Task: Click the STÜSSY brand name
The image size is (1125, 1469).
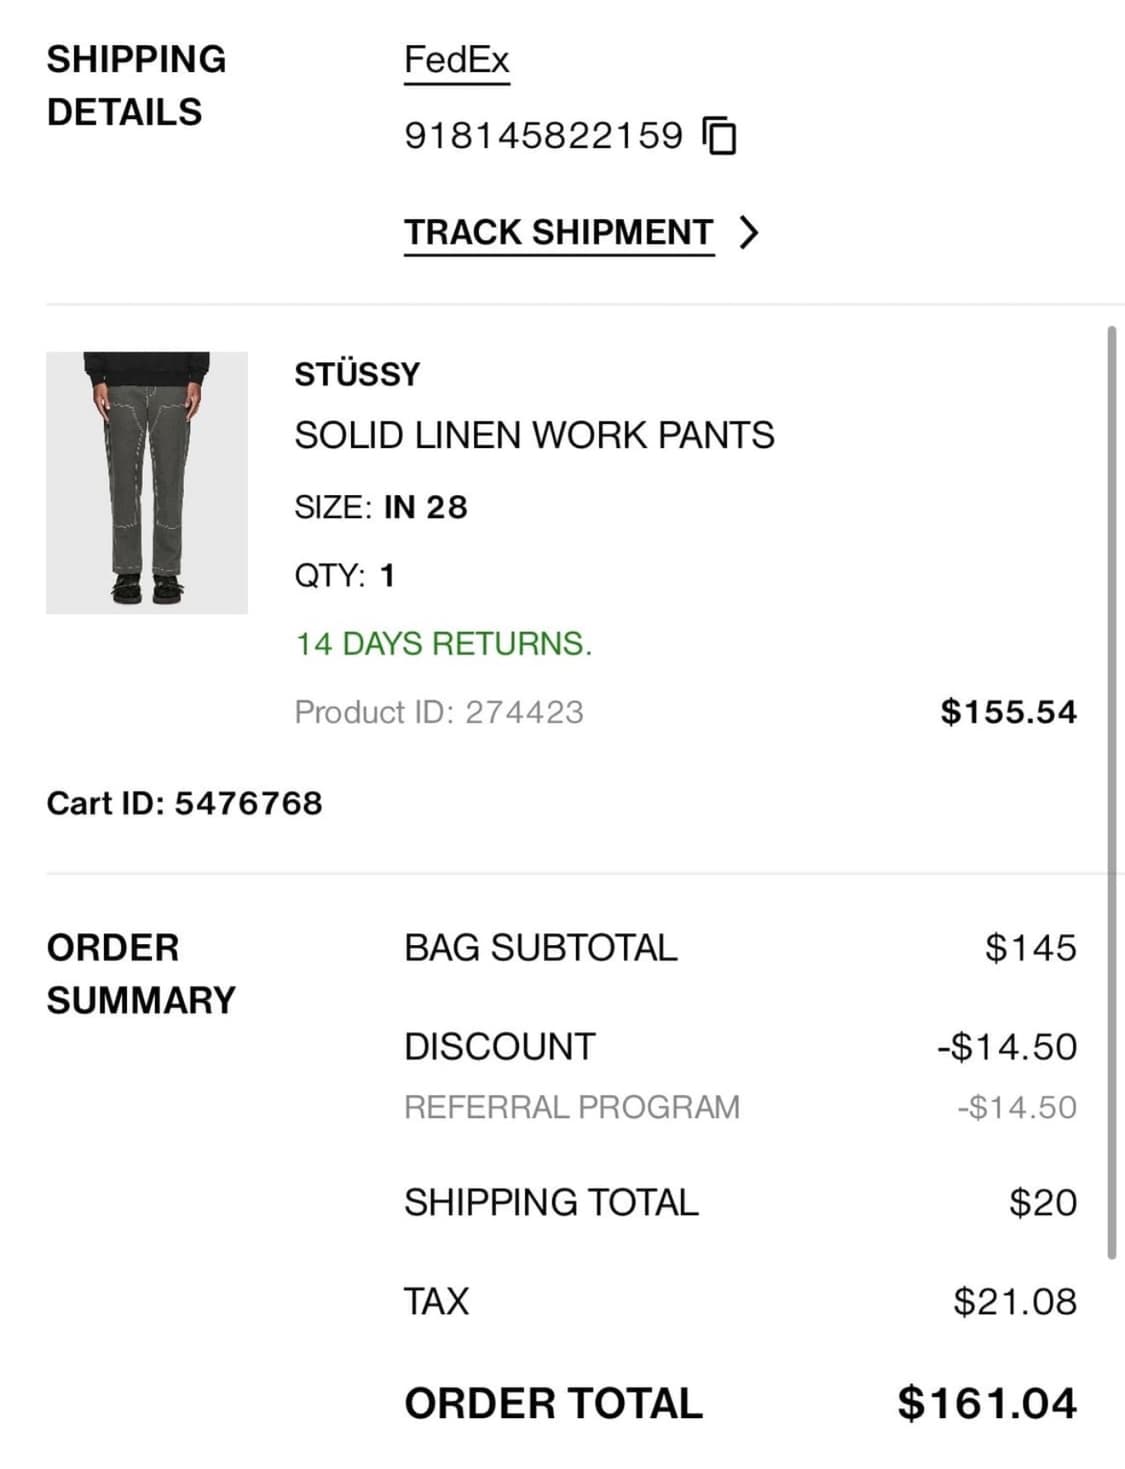Action: click(357, 374)
